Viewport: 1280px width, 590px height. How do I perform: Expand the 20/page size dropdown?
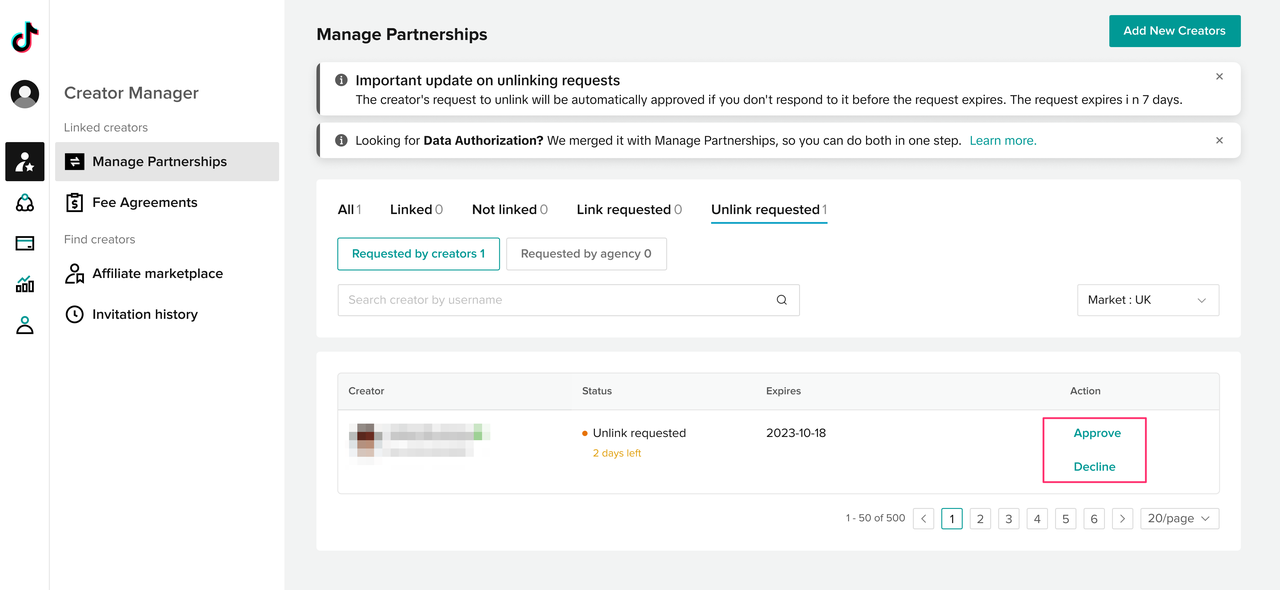(x=1179, y=518)
